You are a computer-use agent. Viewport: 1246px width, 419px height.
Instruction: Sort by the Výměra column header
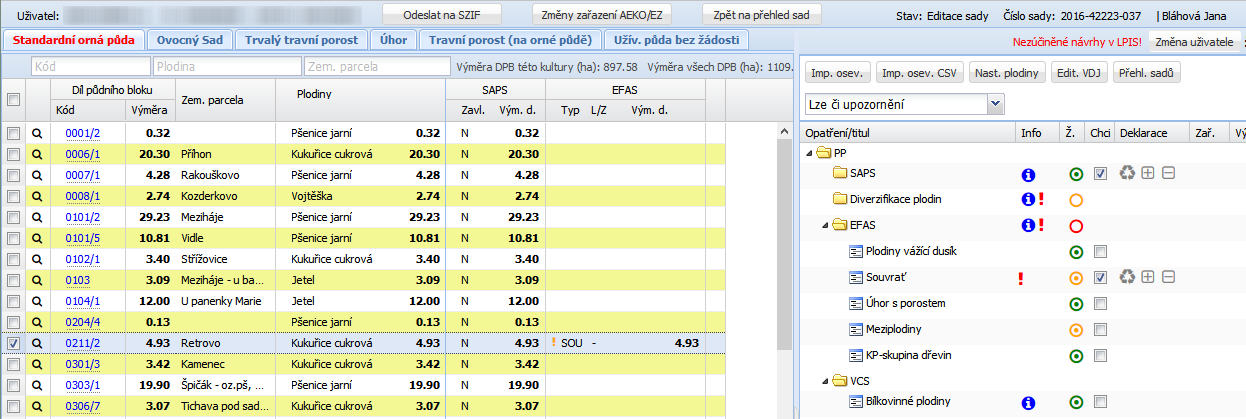coord(150,109)
